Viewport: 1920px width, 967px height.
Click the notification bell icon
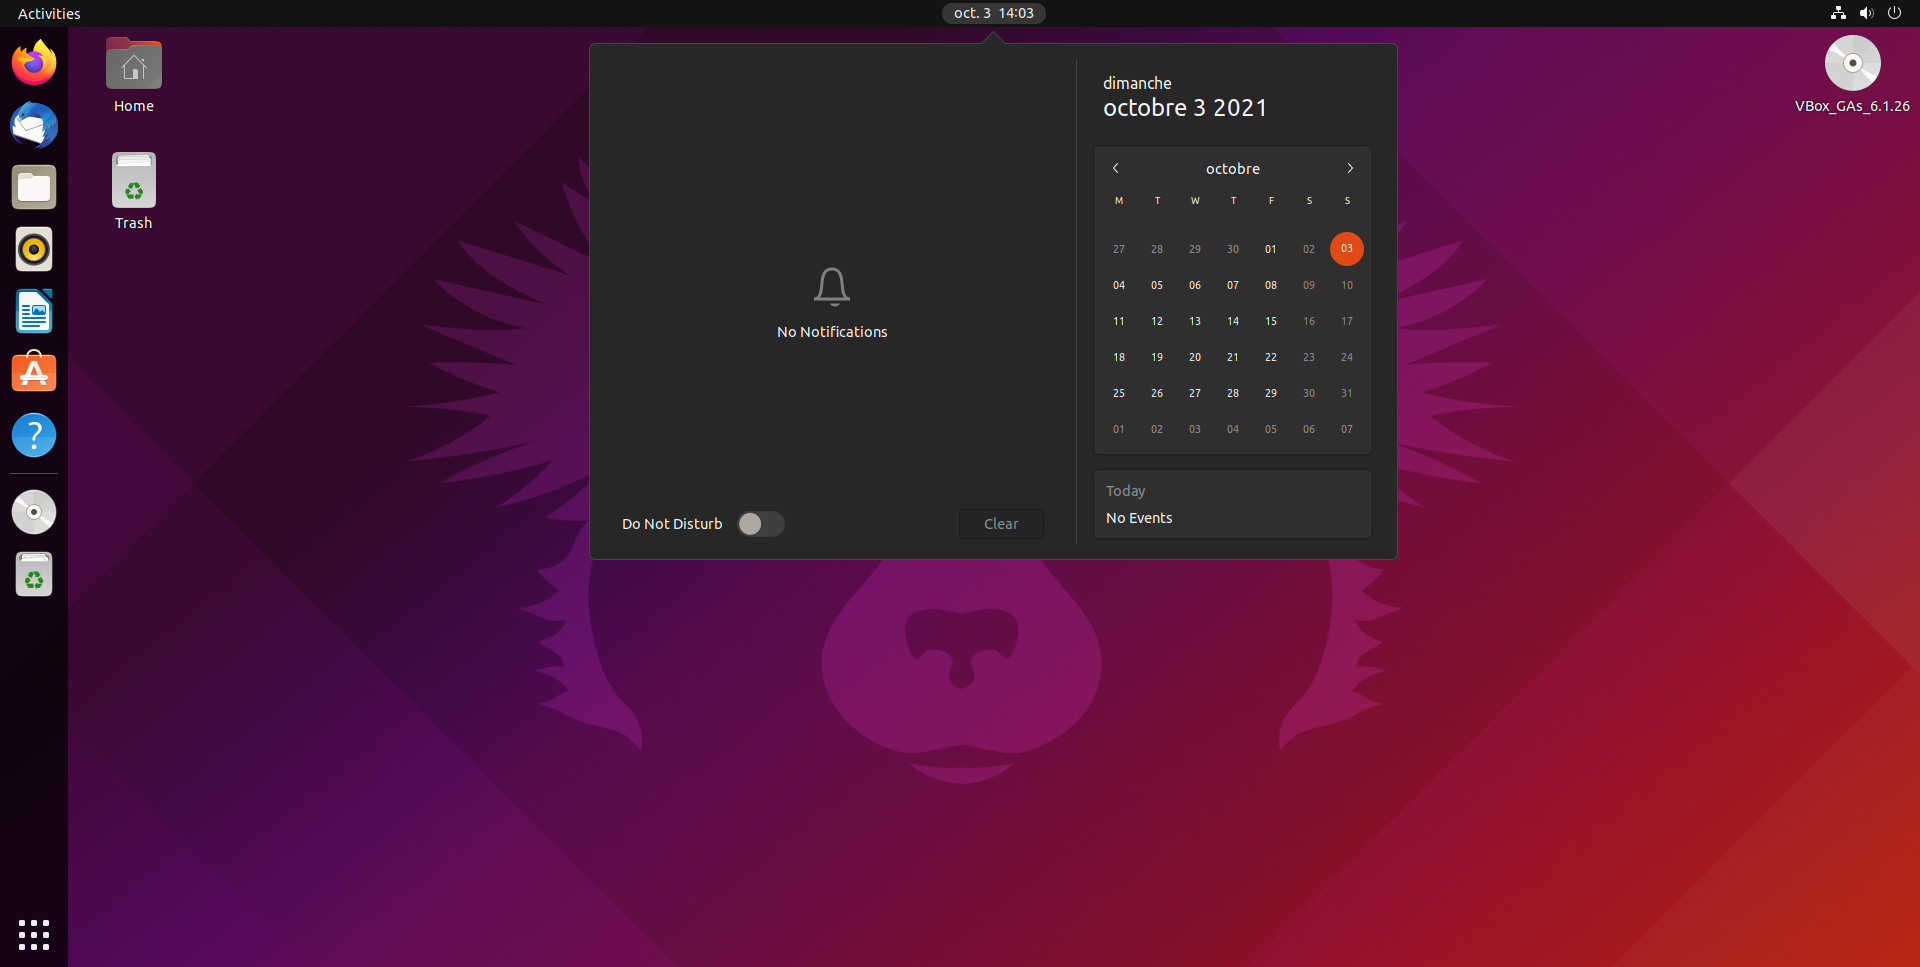(x=832, y=287)
